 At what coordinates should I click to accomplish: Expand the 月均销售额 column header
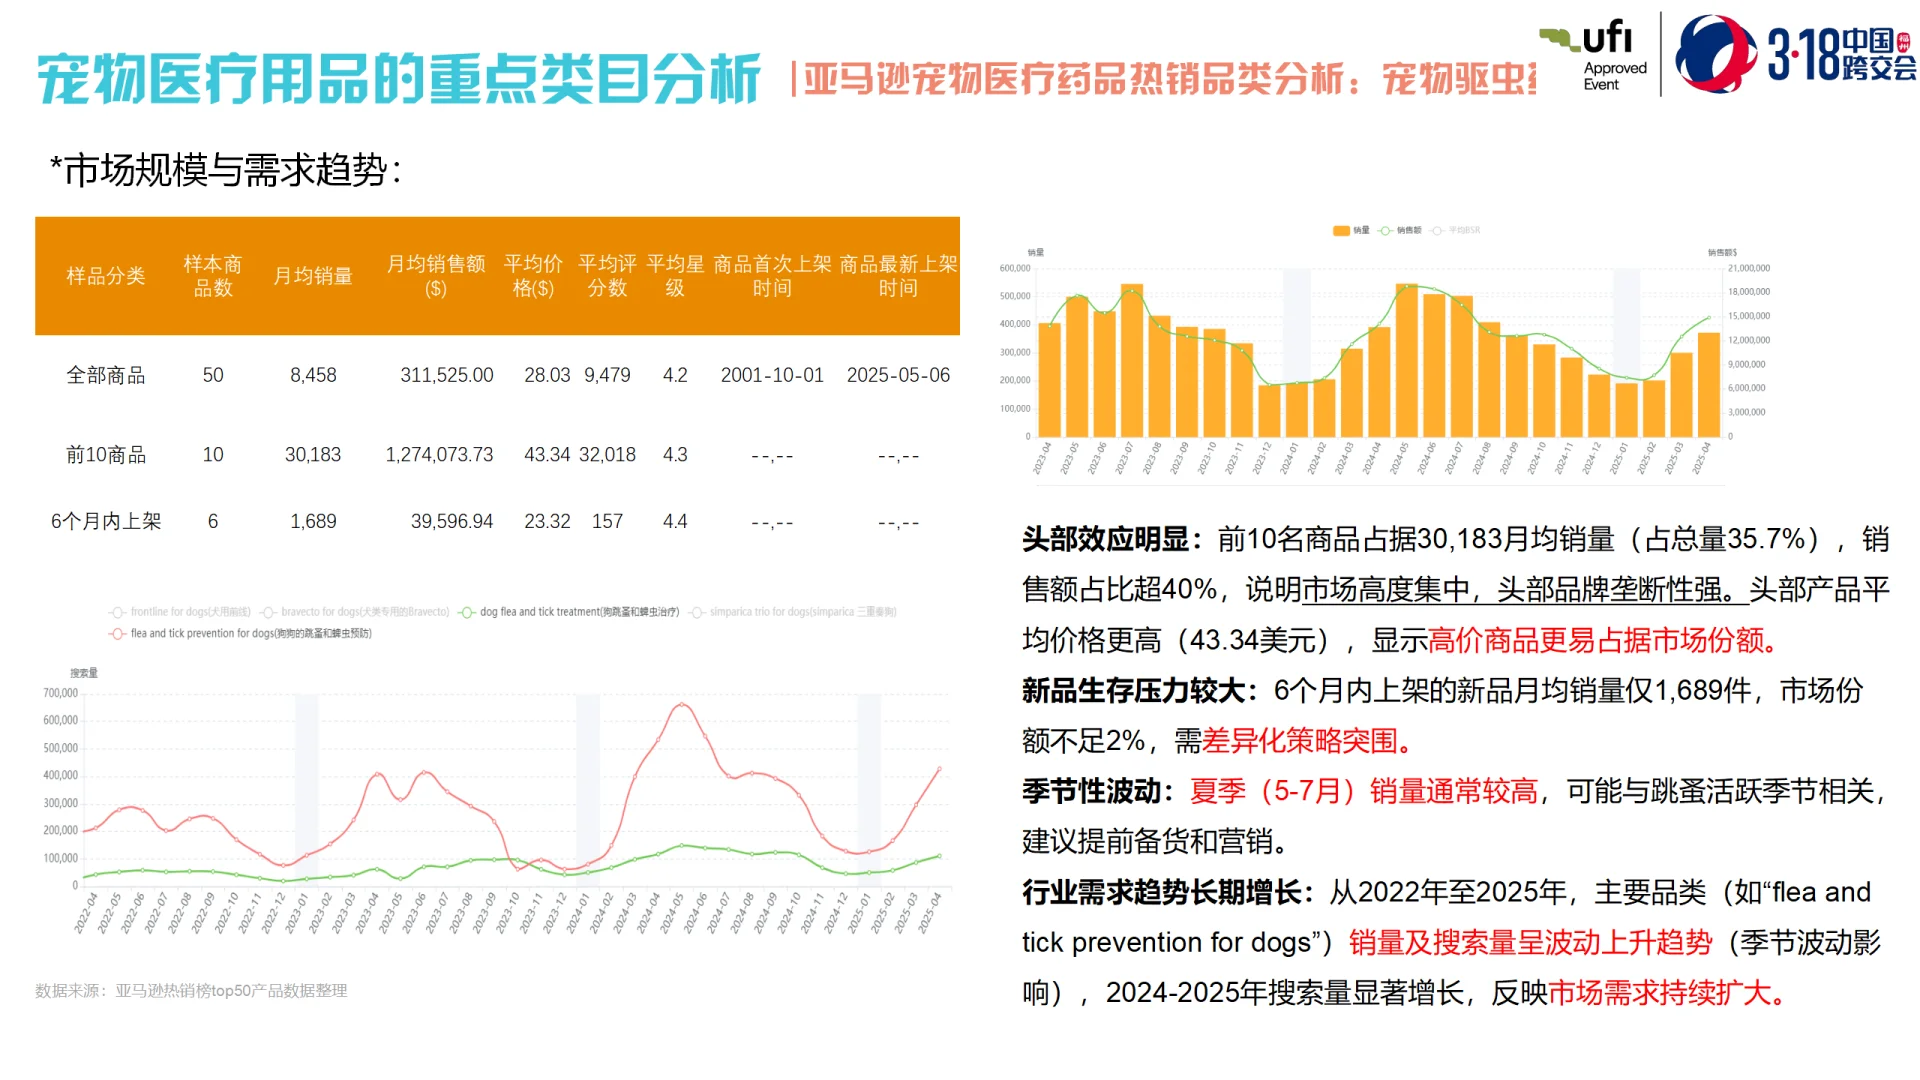click(x=435, y=277)
